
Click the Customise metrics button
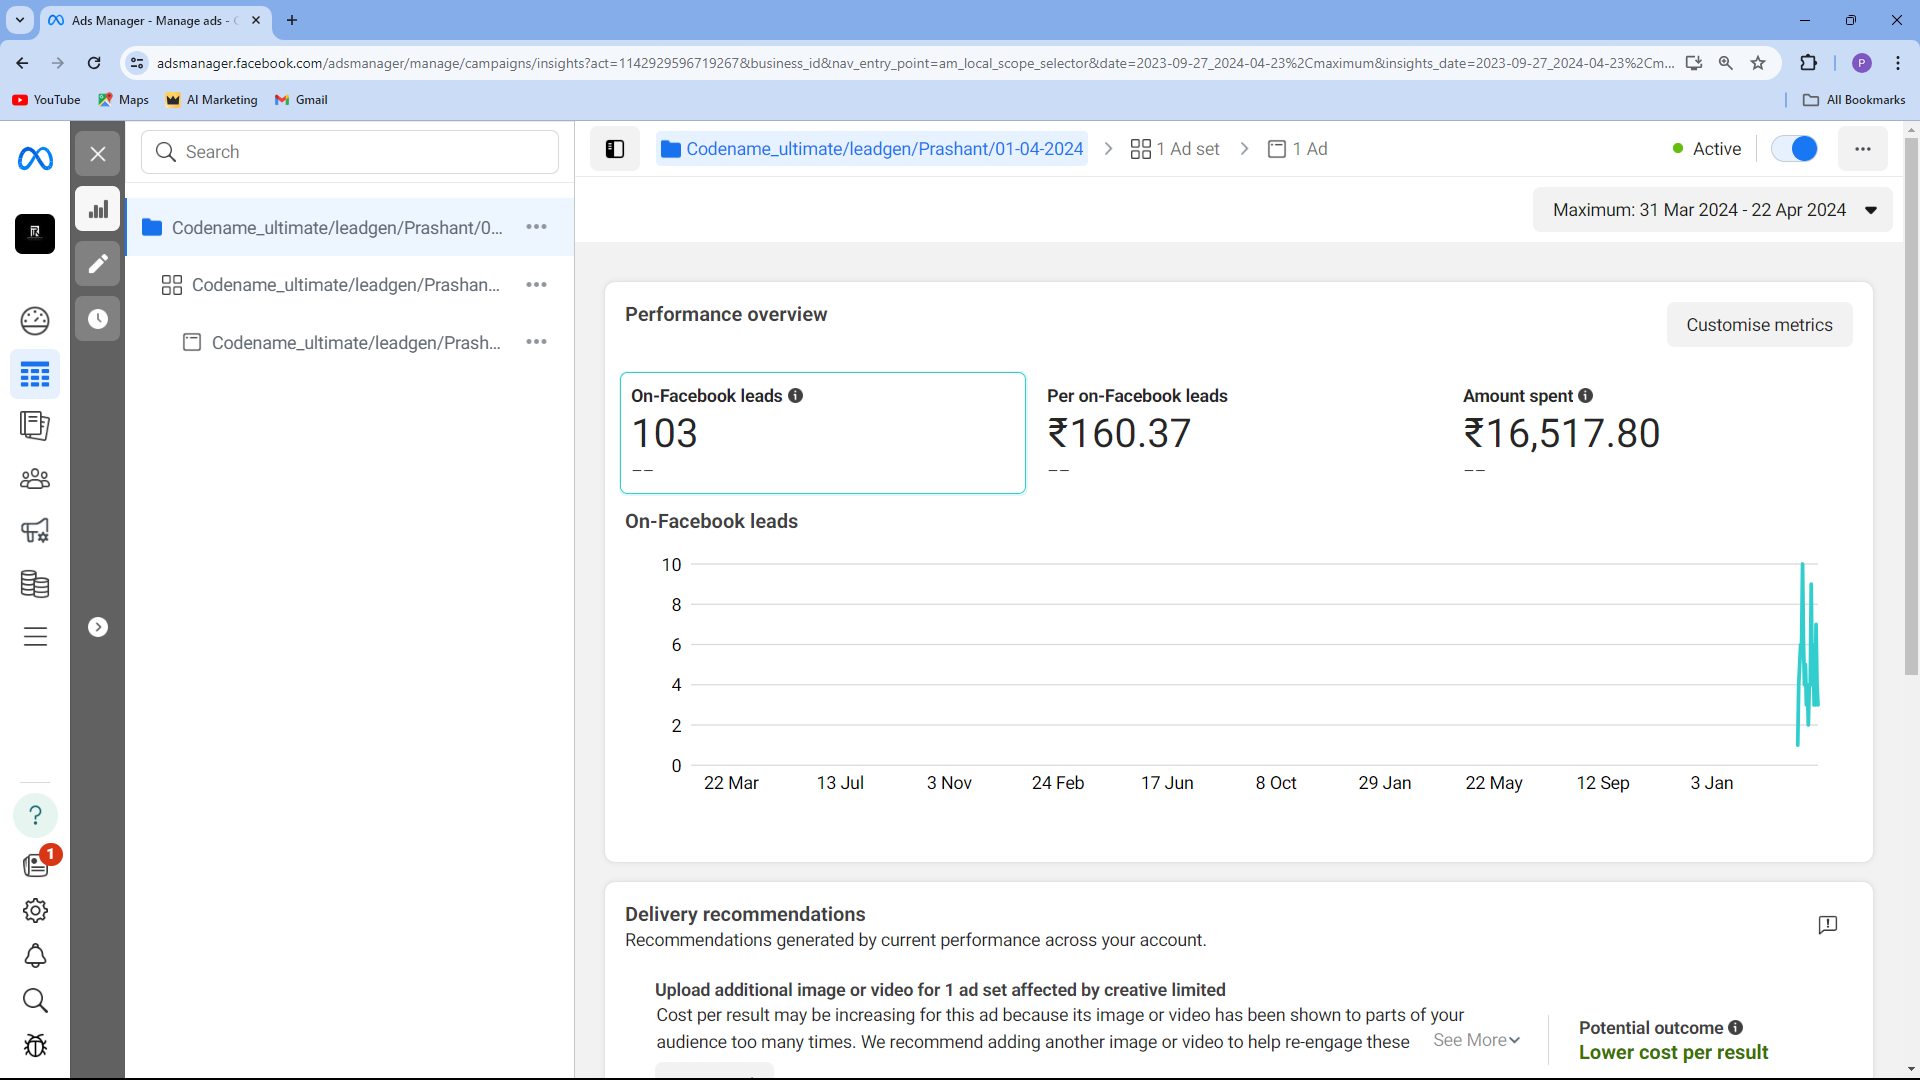pyautogui.click(x=1760, y=325)
